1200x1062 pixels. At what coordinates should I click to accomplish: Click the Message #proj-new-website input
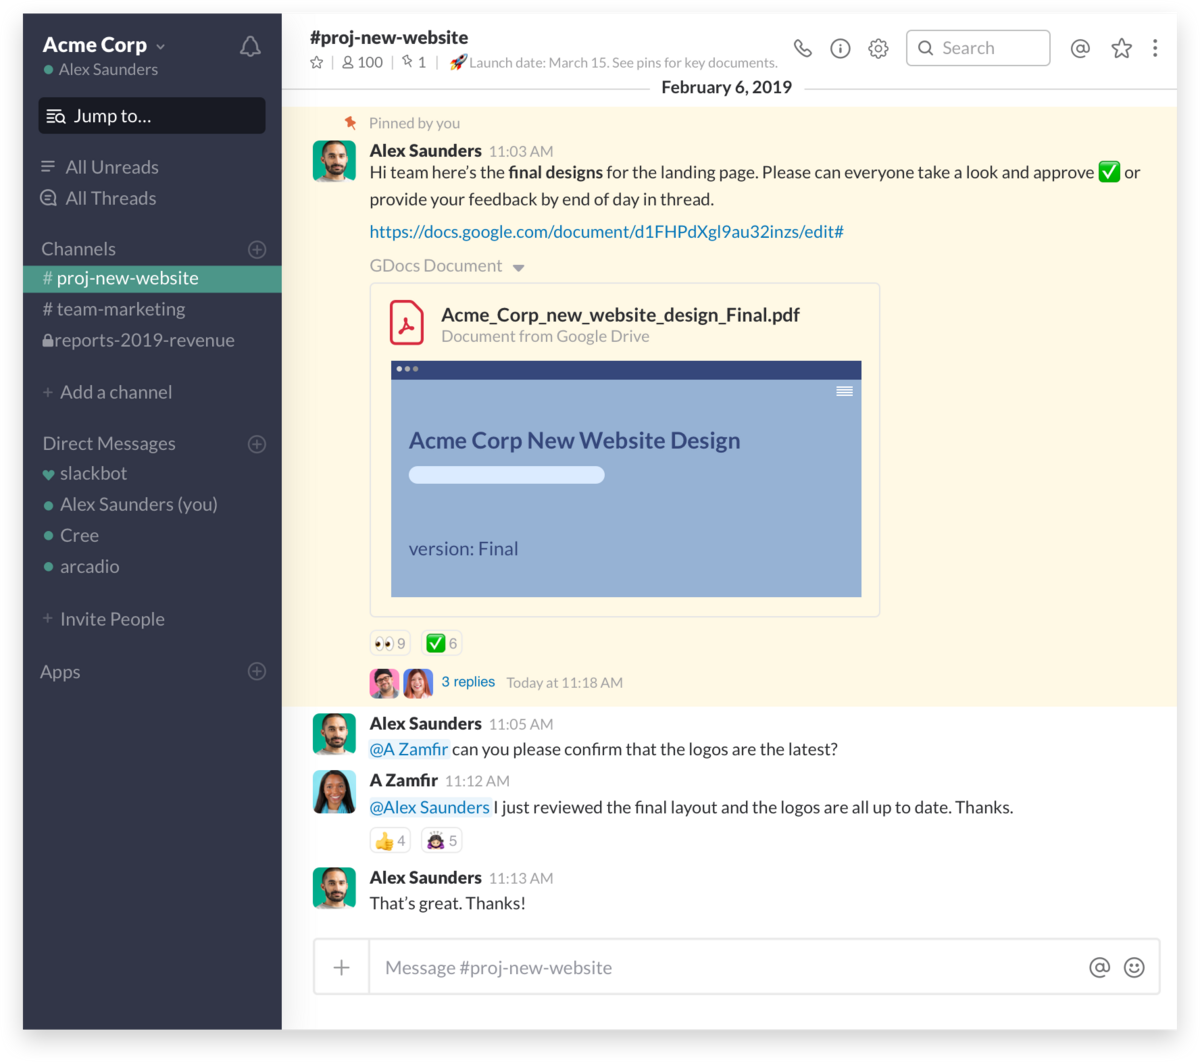click(727, 967)
